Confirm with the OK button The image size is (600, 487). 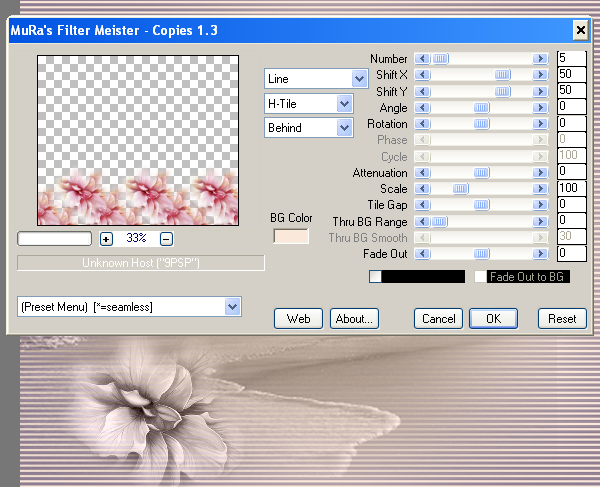494,319
